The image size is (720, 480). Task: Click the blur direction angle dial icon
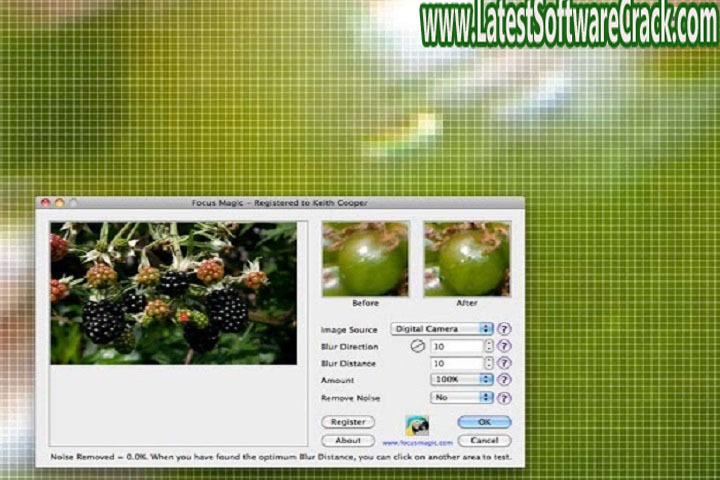417,346
